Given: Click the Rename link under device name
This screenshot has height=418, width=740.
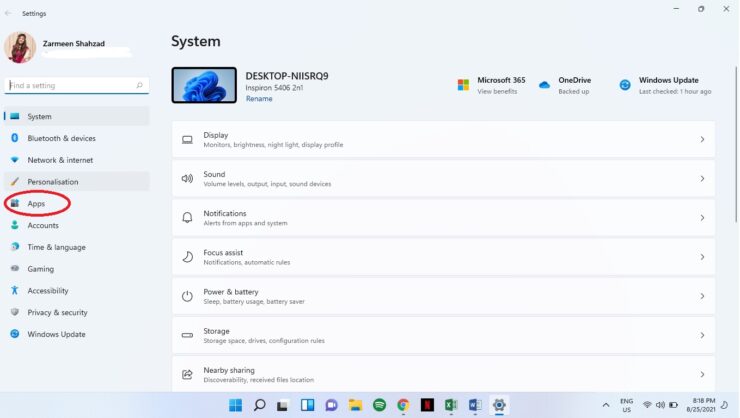Looking at the screenshot, I should [259, 99].
